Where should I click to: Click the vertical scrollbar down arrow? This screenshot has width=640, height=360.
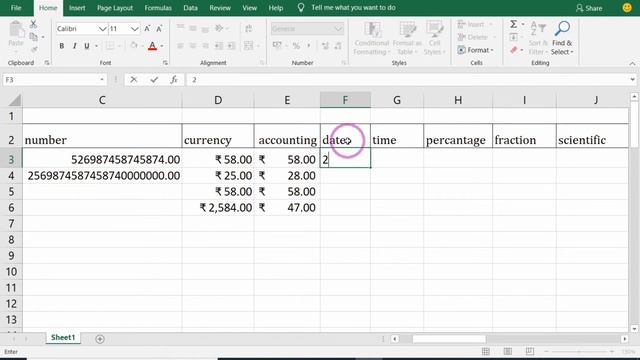[x=634, y=329]
